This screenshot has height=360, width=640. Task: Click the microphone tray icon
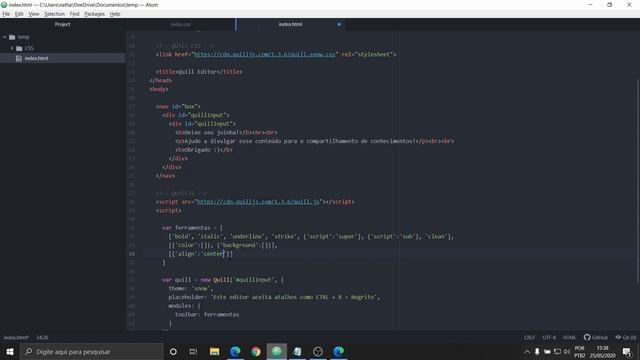pyautogui.click(x=537, y=351)
